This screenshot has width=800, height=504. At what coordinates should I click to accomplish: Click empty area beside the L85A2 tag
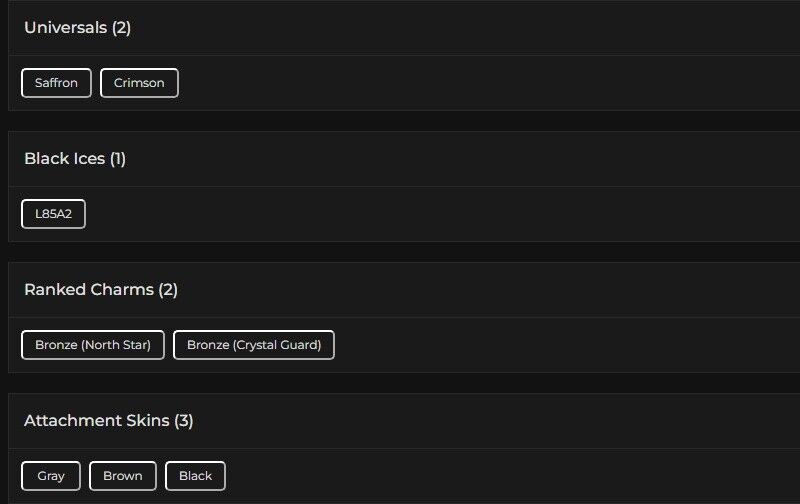tap(400, 214)
